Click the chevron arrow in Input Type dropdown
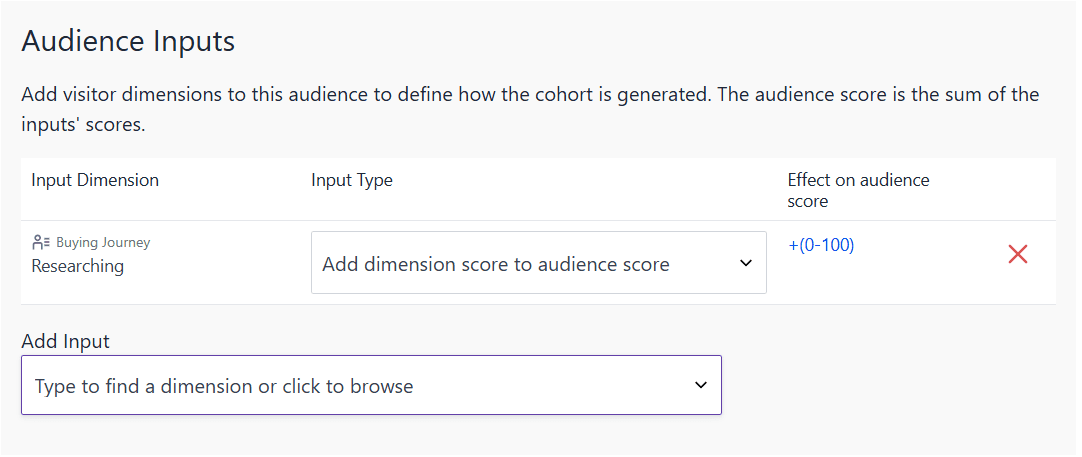Viewport: 1082px width, 457px height. [x=745, y=263]
